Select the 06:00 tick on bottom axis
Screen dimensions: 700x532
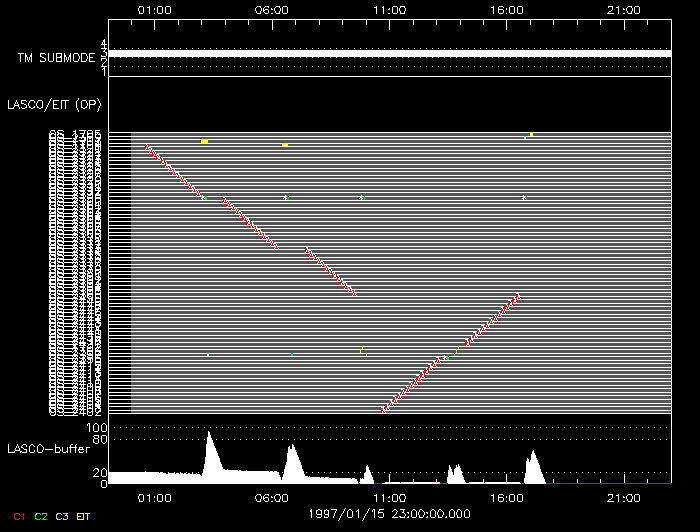tap(271, 497)
